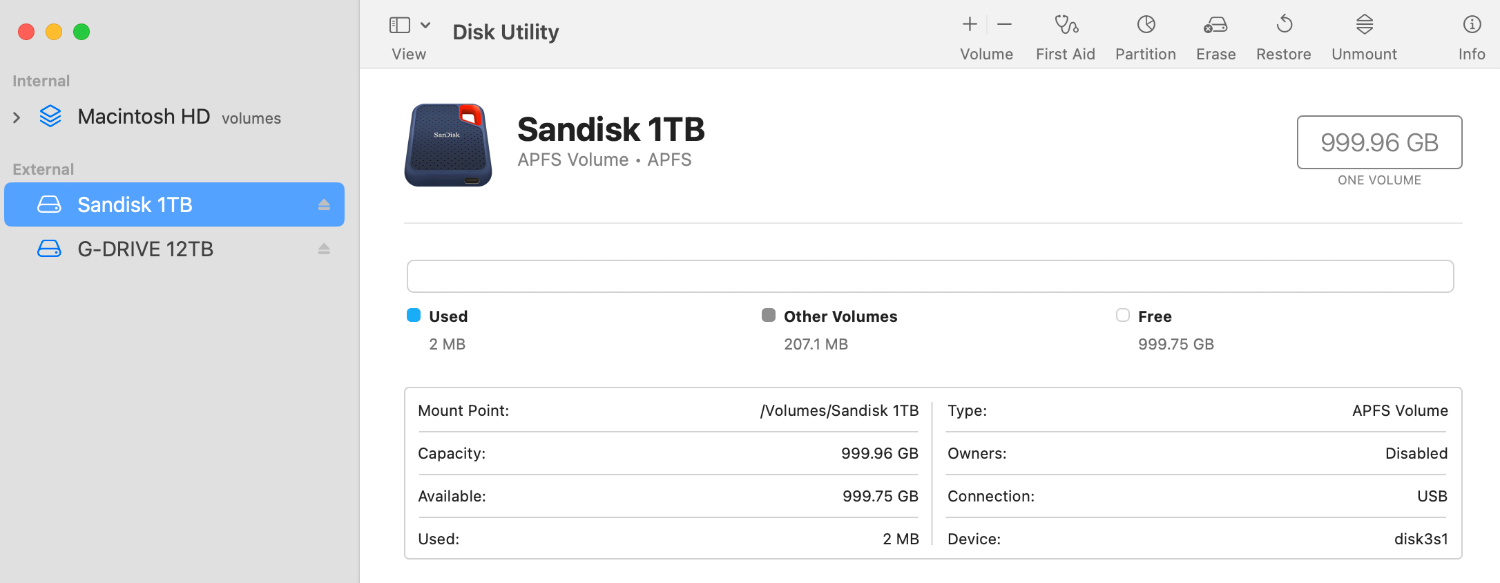
Task: Remove volume with minus icon
Action: point(1005,25)
